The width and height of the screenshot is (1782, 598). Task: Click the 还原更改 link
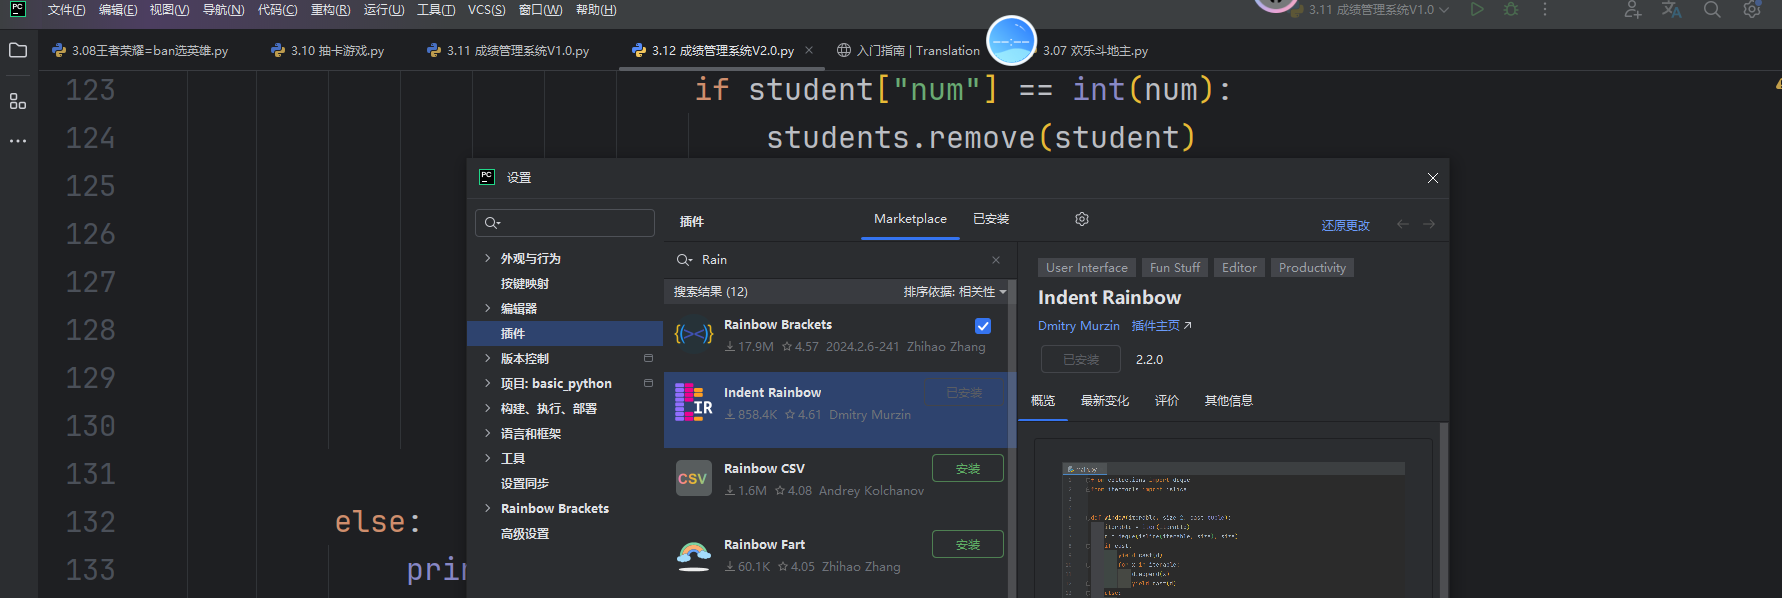(1345, 225)
